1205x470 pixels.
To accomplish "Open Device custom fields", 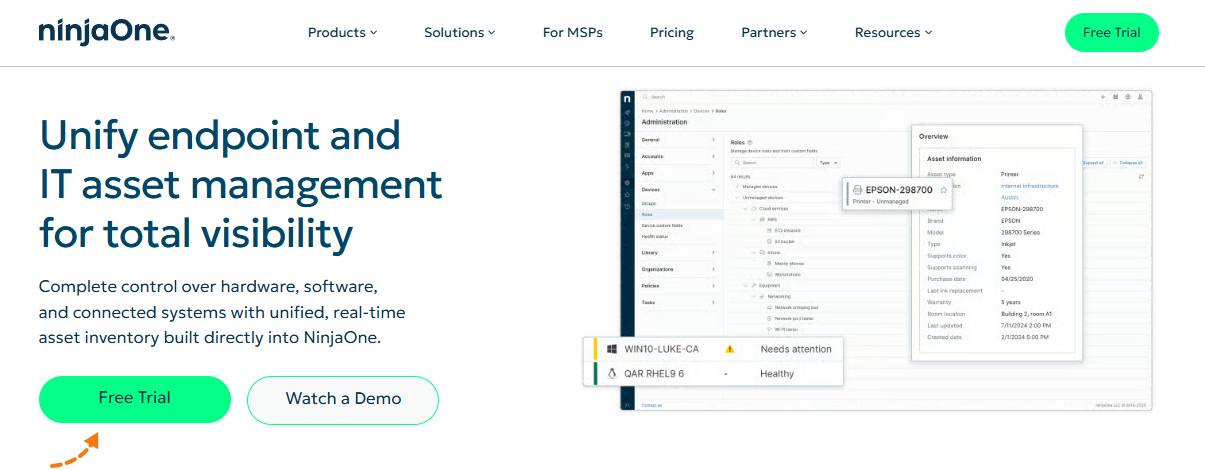I will pos(662,225).
